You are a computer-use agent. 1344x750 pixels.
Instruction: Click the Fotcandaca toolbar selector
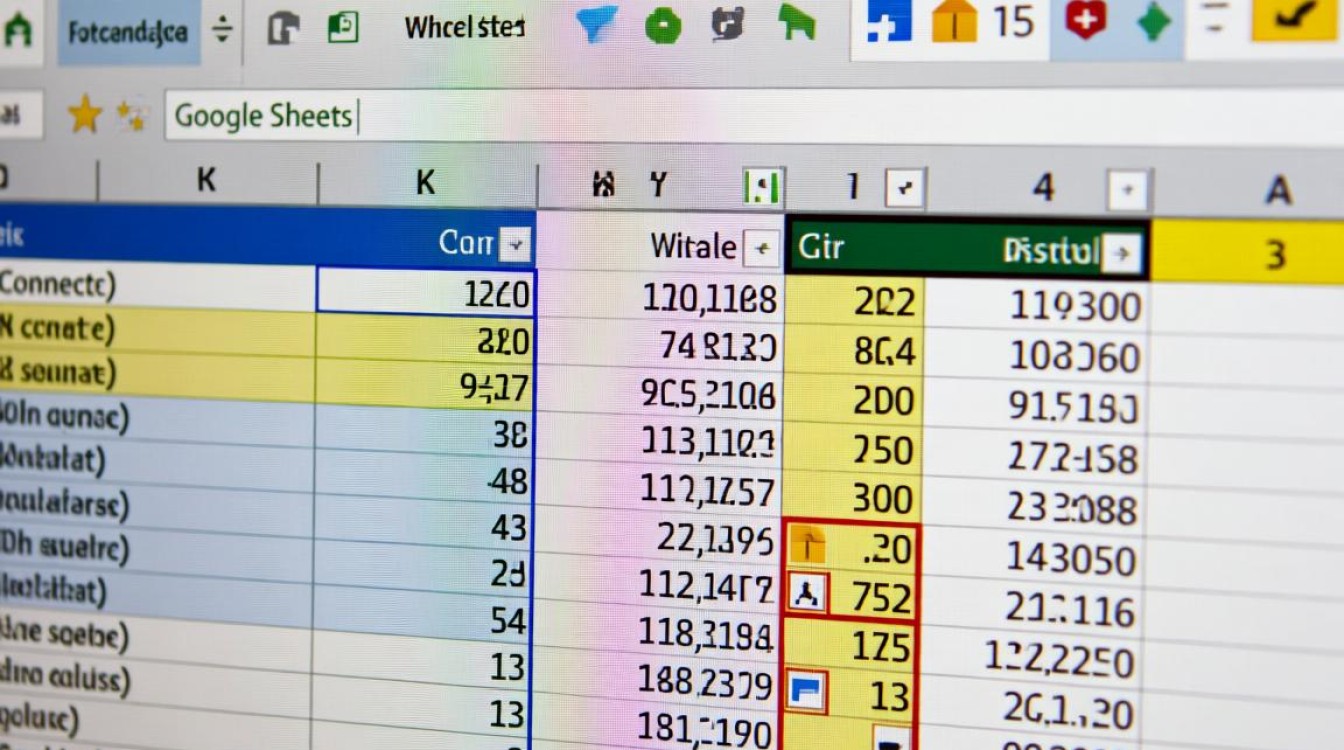pyautogui.click(x=127, y=32)
